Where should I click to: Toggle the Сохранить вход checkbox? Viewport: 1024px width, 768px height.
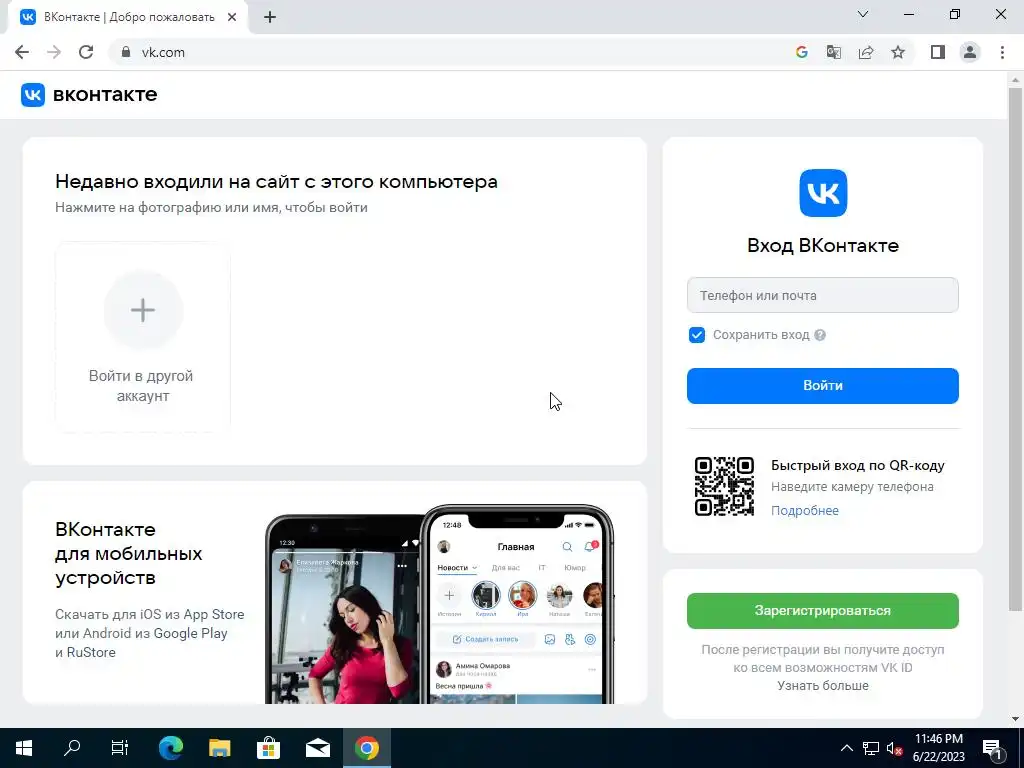[x=697, y=335]
